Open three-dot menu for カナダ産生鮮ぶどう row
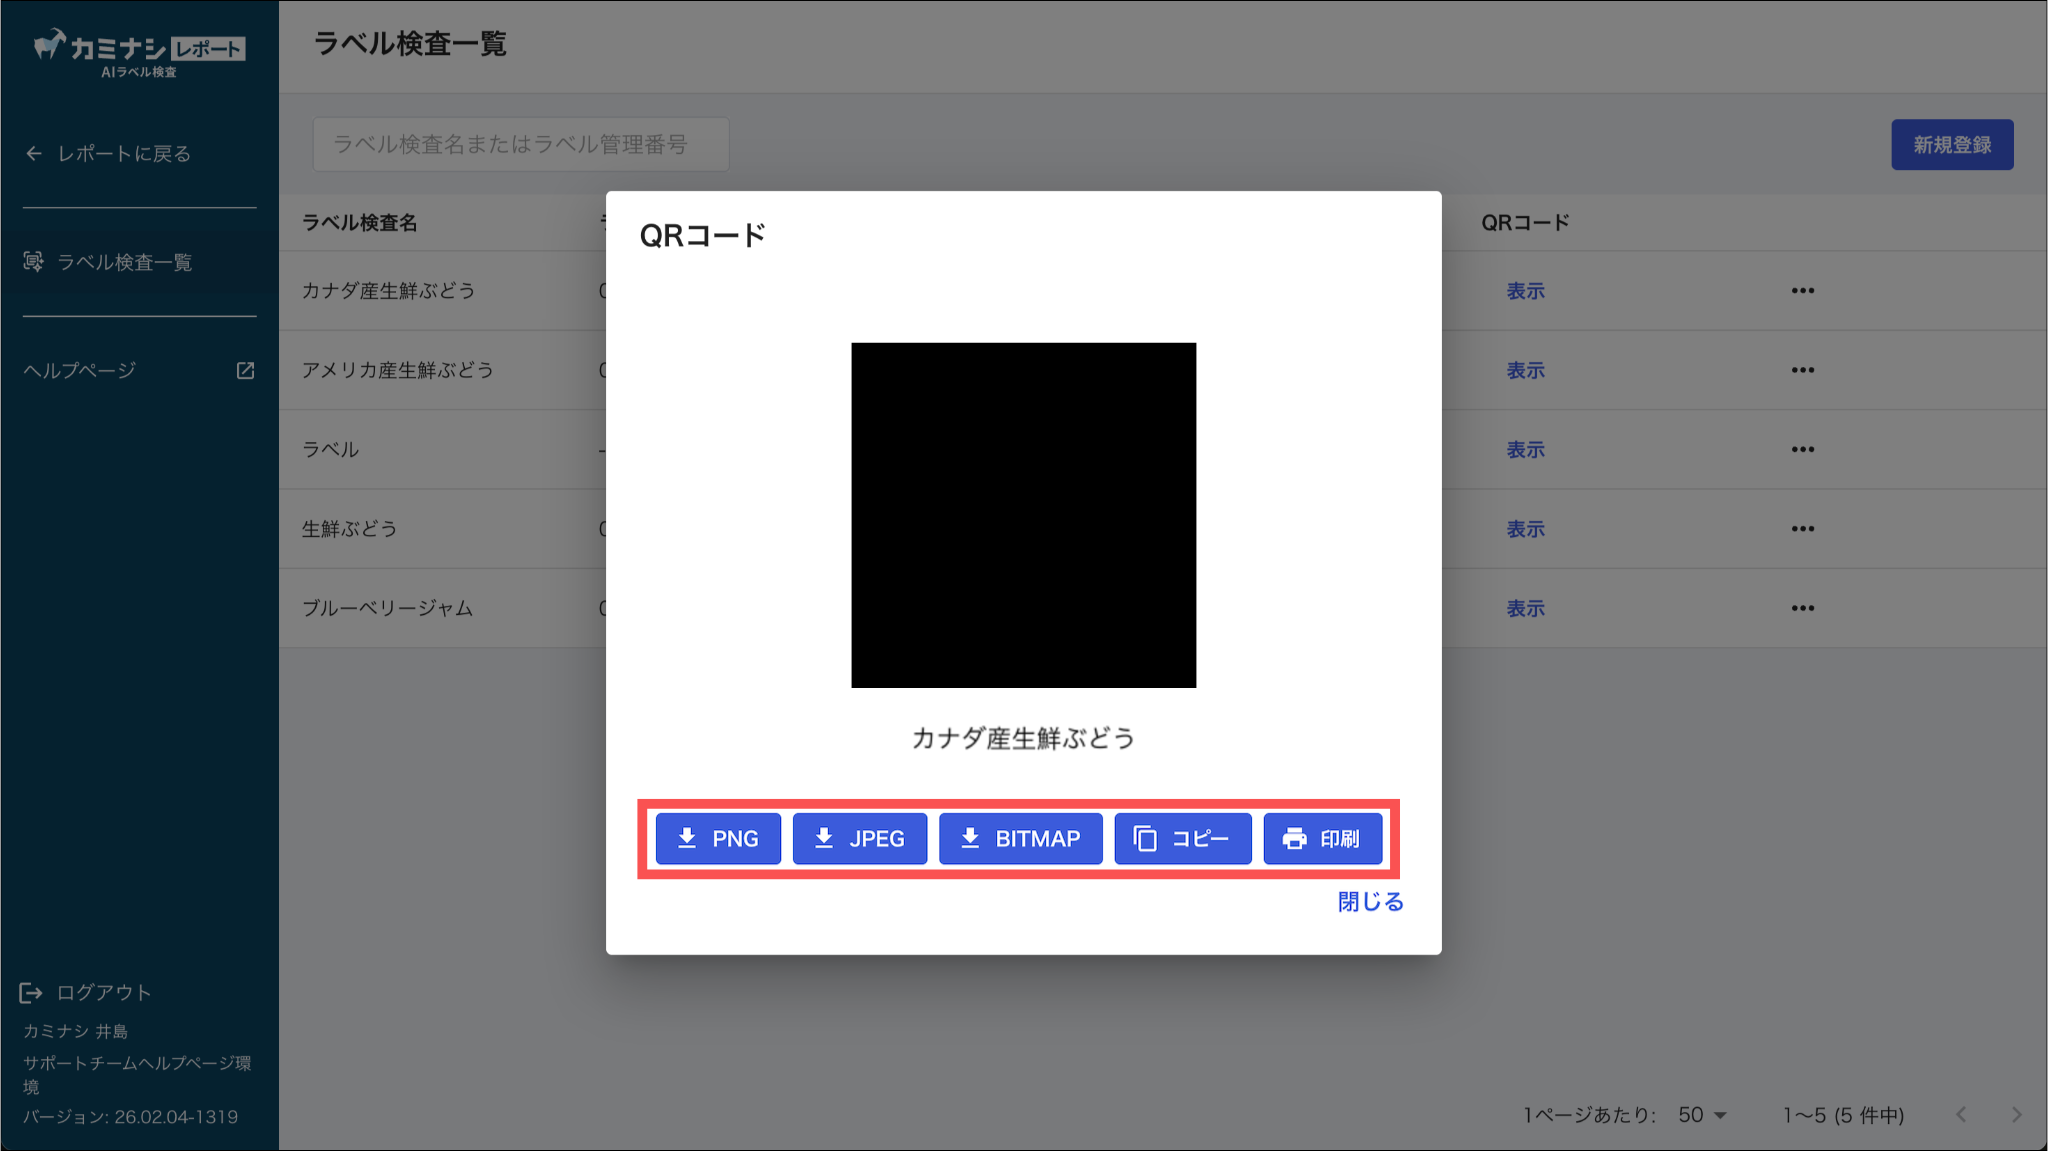The height and width of the screenshot is (1151, 2048). [1802, 291]
